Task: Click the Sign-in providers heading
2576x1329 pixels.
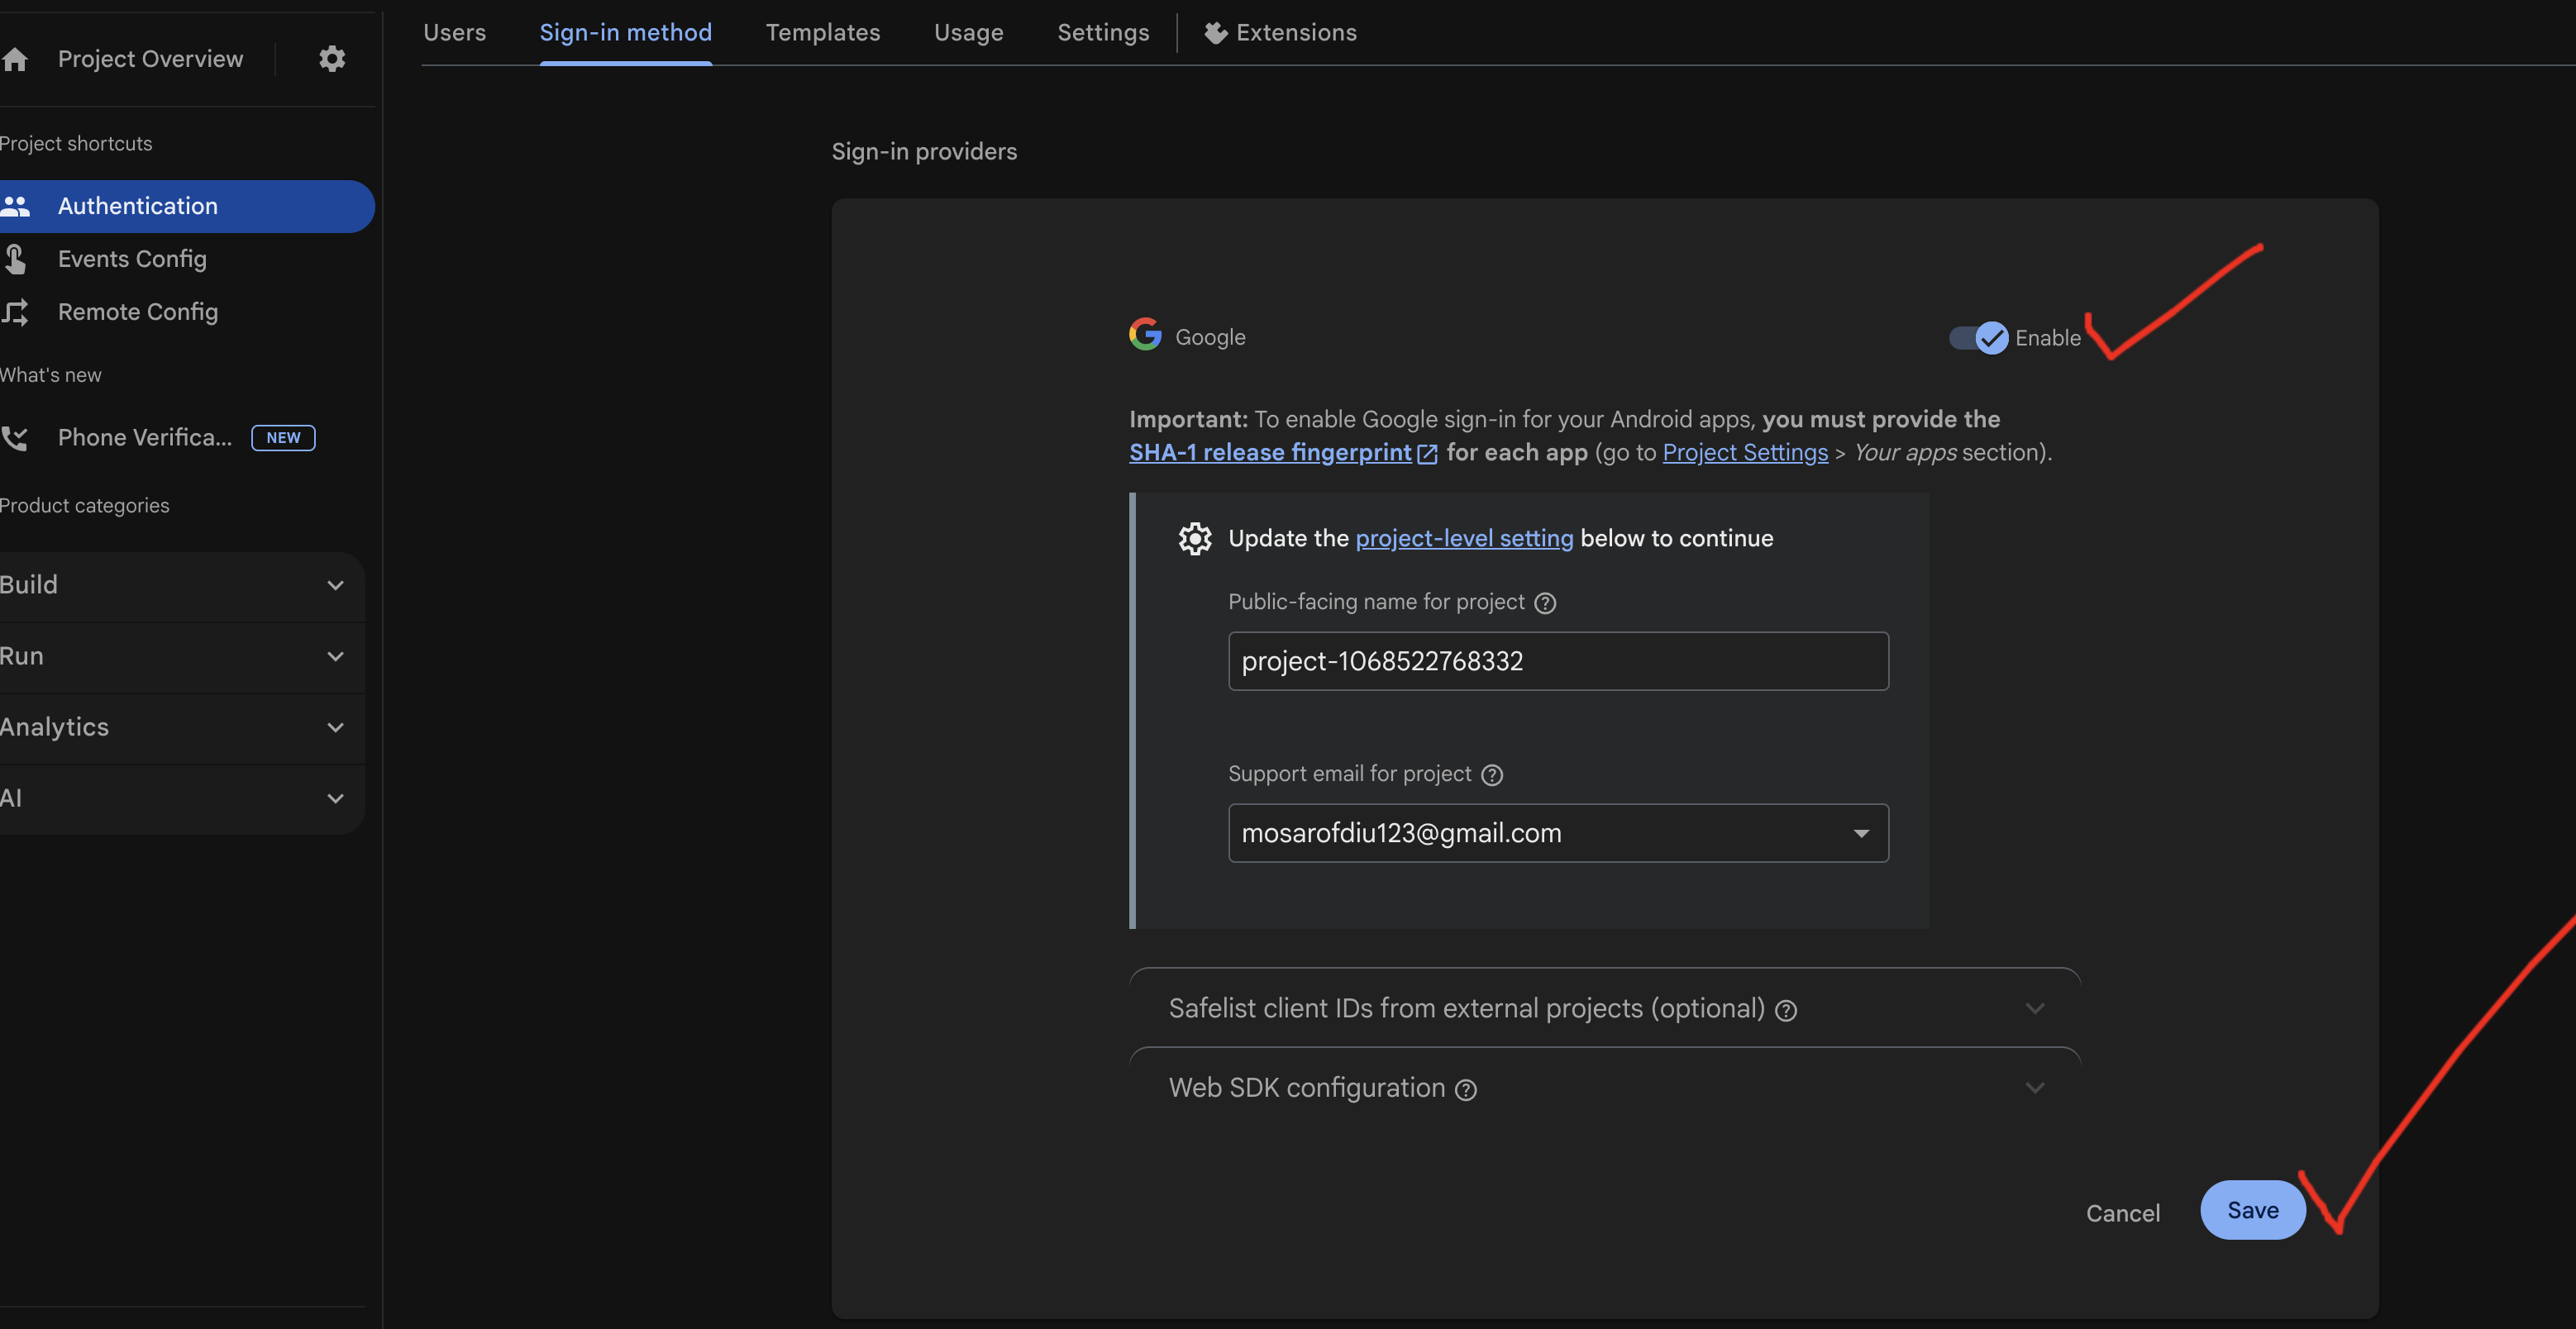Action: tap(924, 152)
